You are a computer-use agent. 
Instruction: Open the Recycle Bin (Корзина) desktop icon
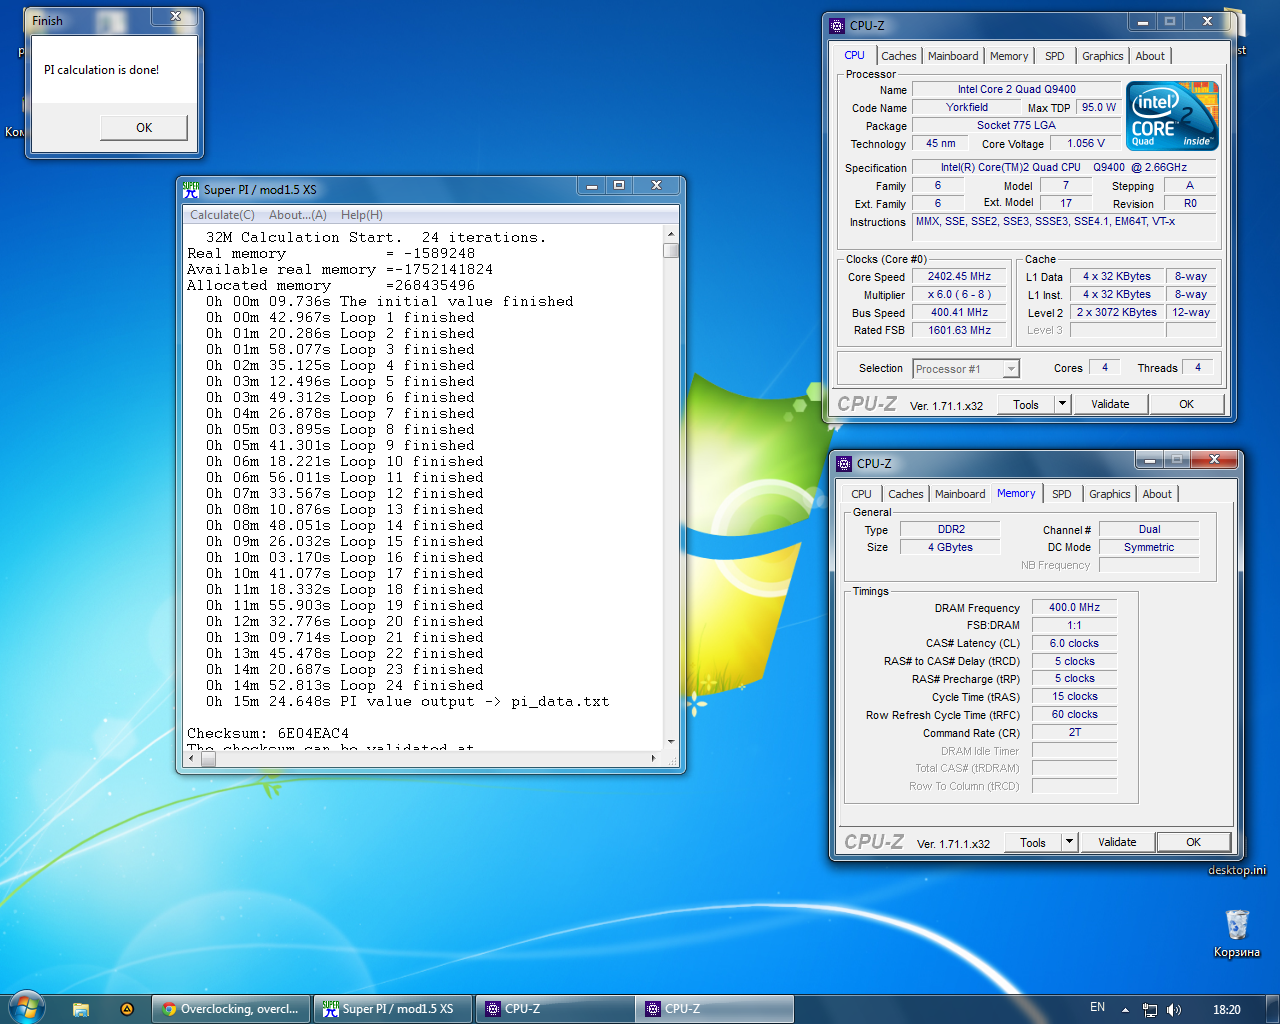tap(1237, 933)
